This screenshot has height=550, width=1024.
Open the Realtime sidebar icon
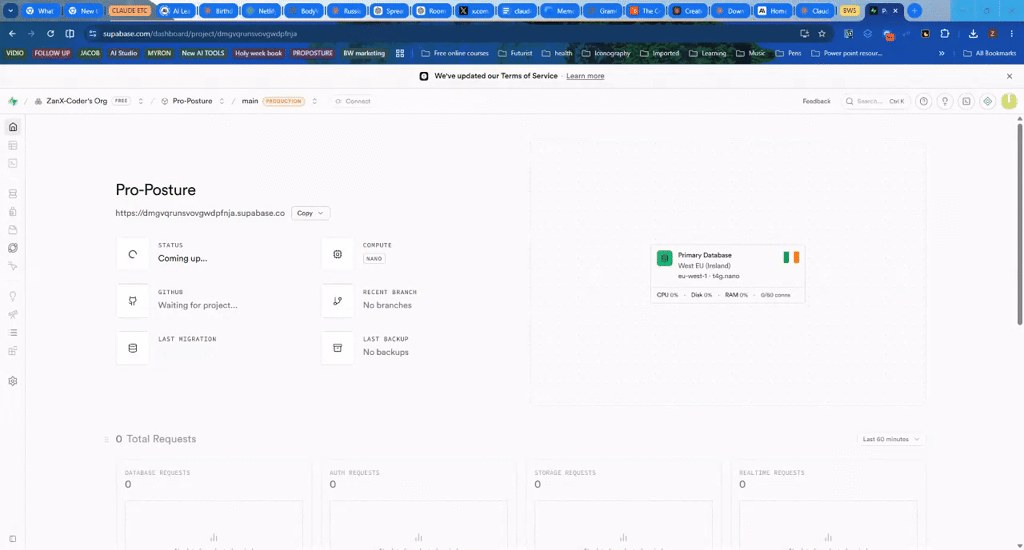point(12,266)
